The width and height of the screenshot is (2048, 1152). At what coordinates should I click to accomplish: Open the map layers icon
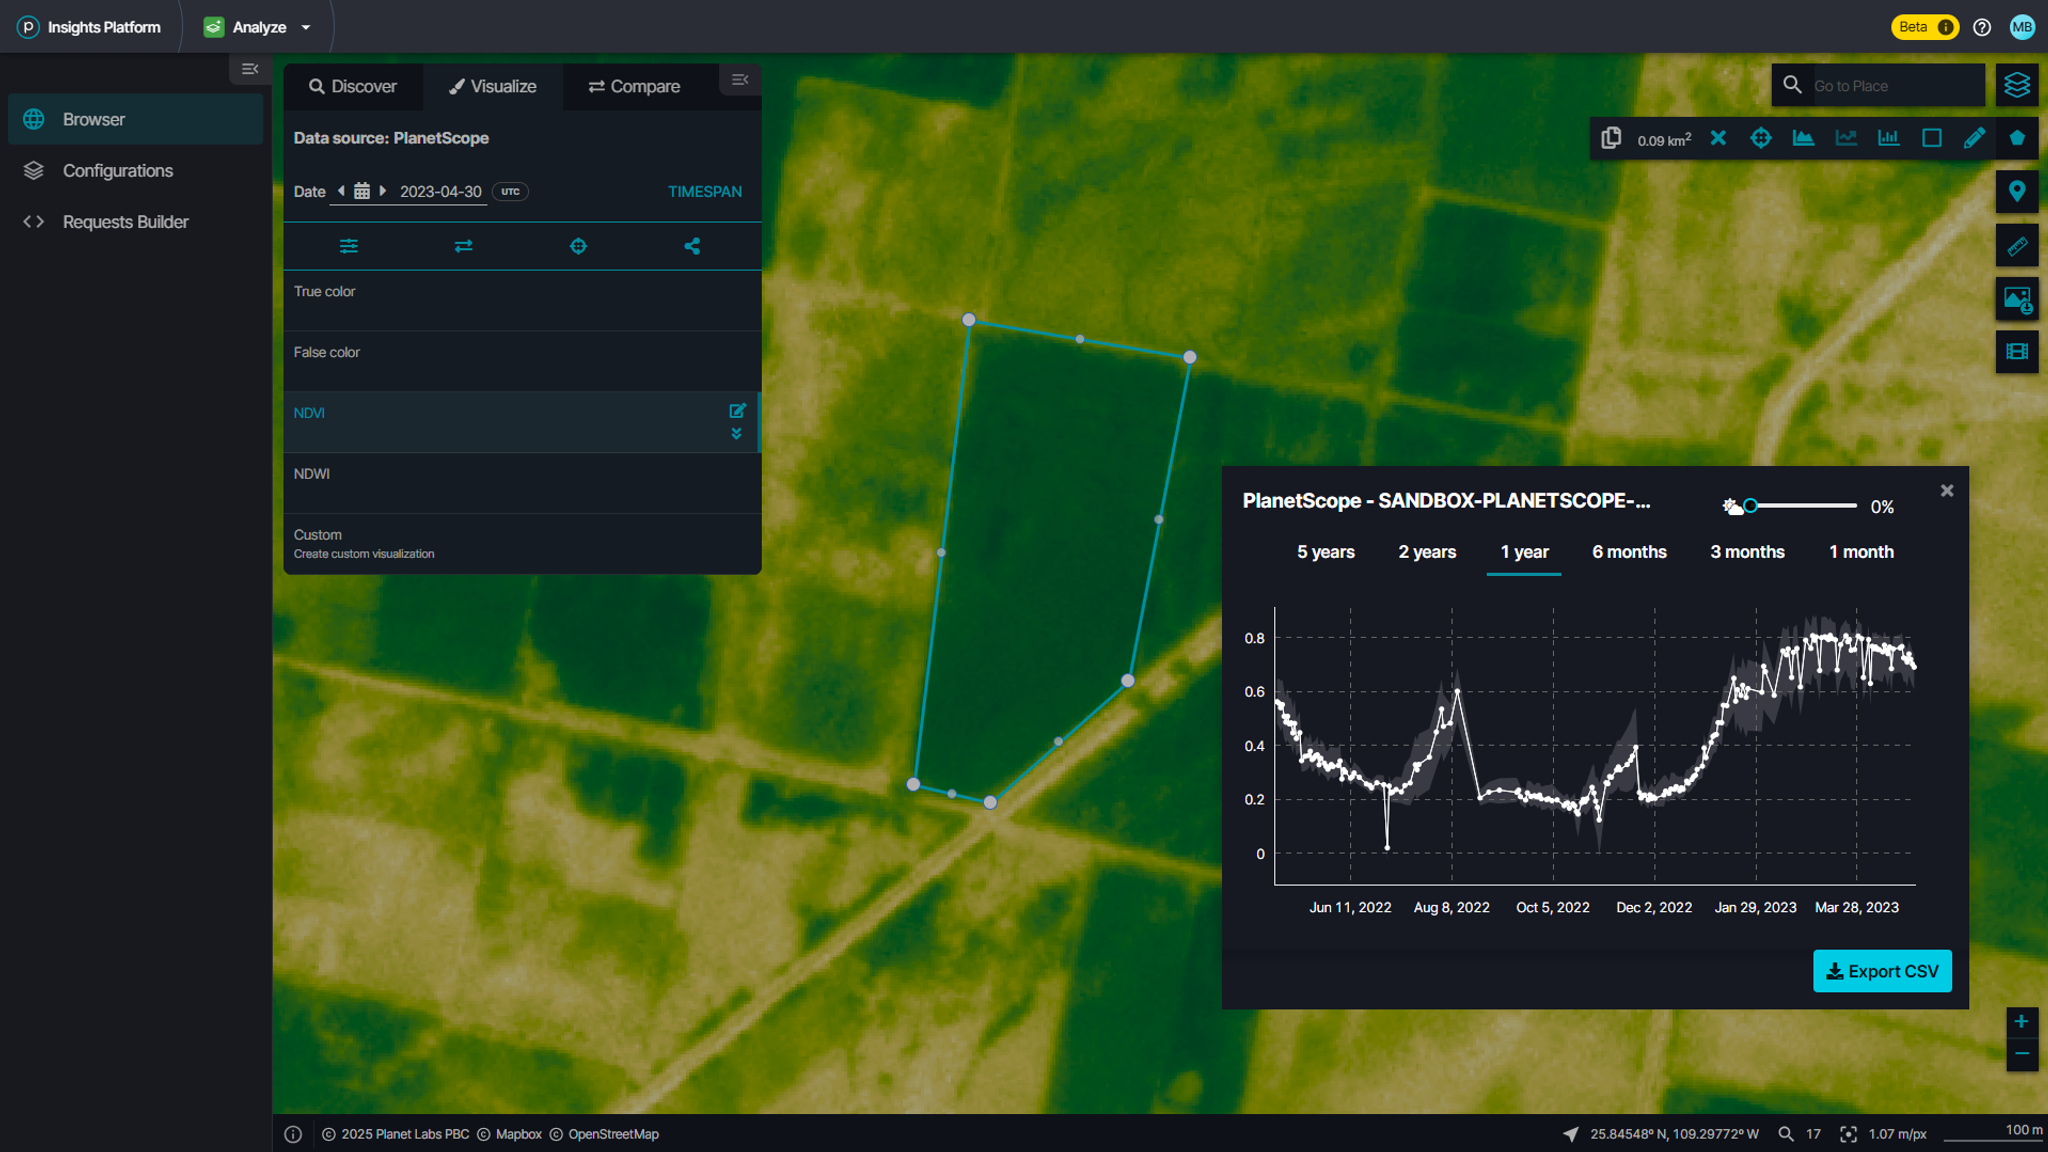pos(2016,85)
